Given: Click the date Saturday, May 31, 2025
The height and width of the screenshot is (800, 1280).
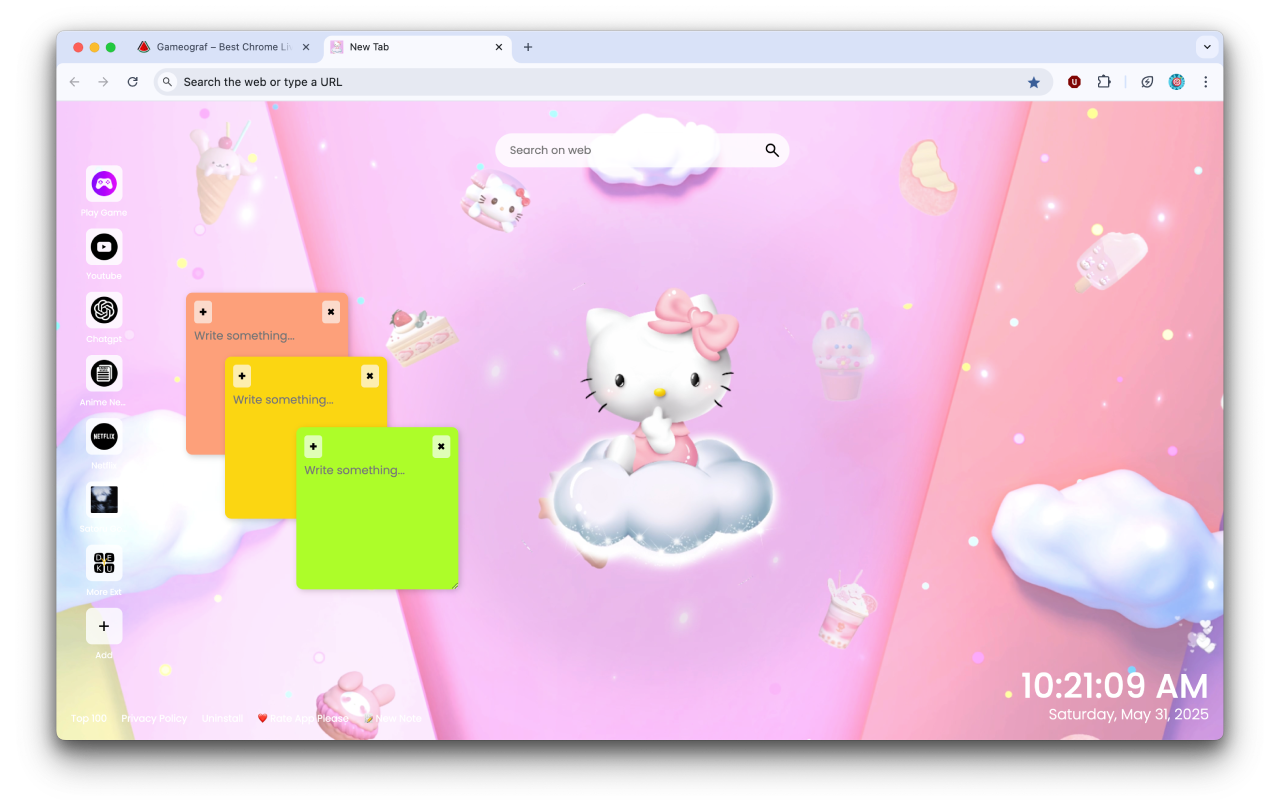Looking at the screenshot, I should click(x=1128, y=714).
